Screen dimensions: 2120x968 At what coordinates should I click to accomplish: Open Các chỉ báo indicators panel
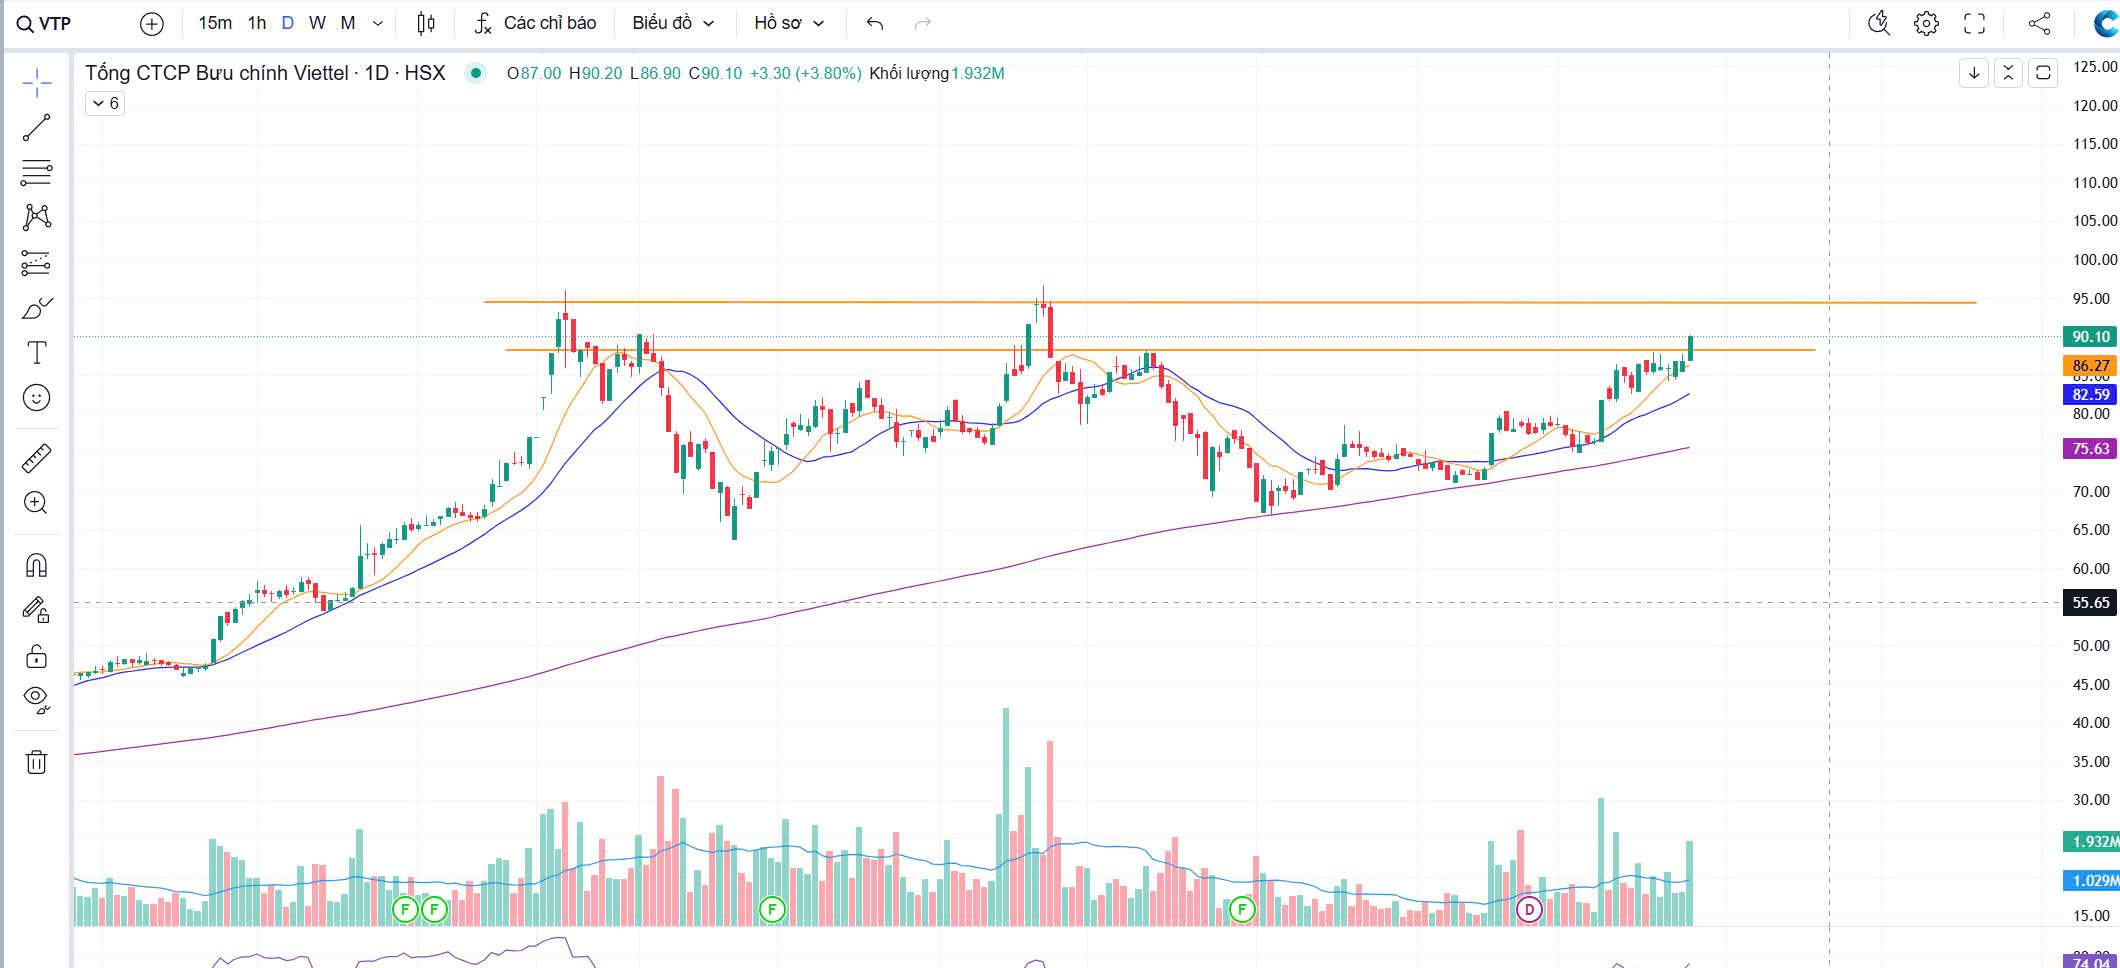coord(535,23)
